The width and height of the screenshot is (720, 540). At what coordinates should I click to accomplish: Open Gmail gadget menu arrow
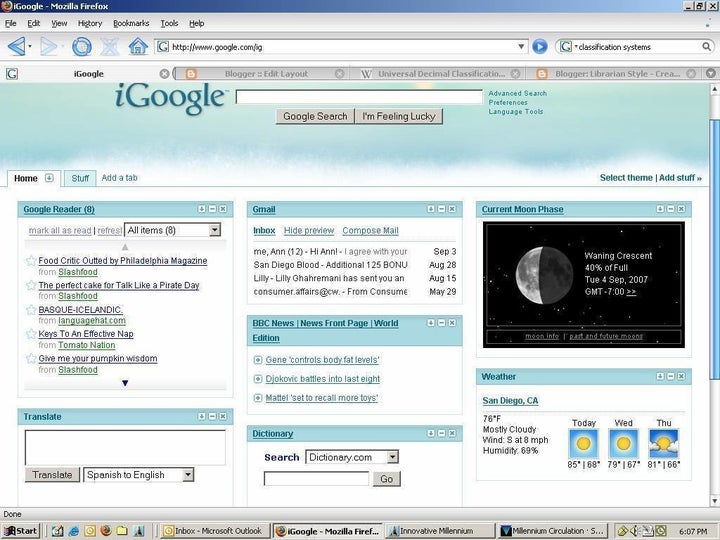(x=431, y=209)
